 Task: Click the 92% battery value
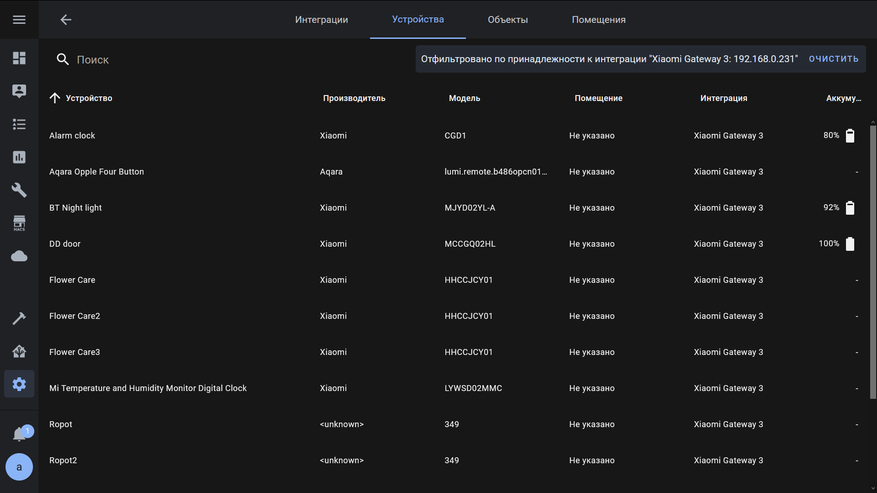(831, 208)
